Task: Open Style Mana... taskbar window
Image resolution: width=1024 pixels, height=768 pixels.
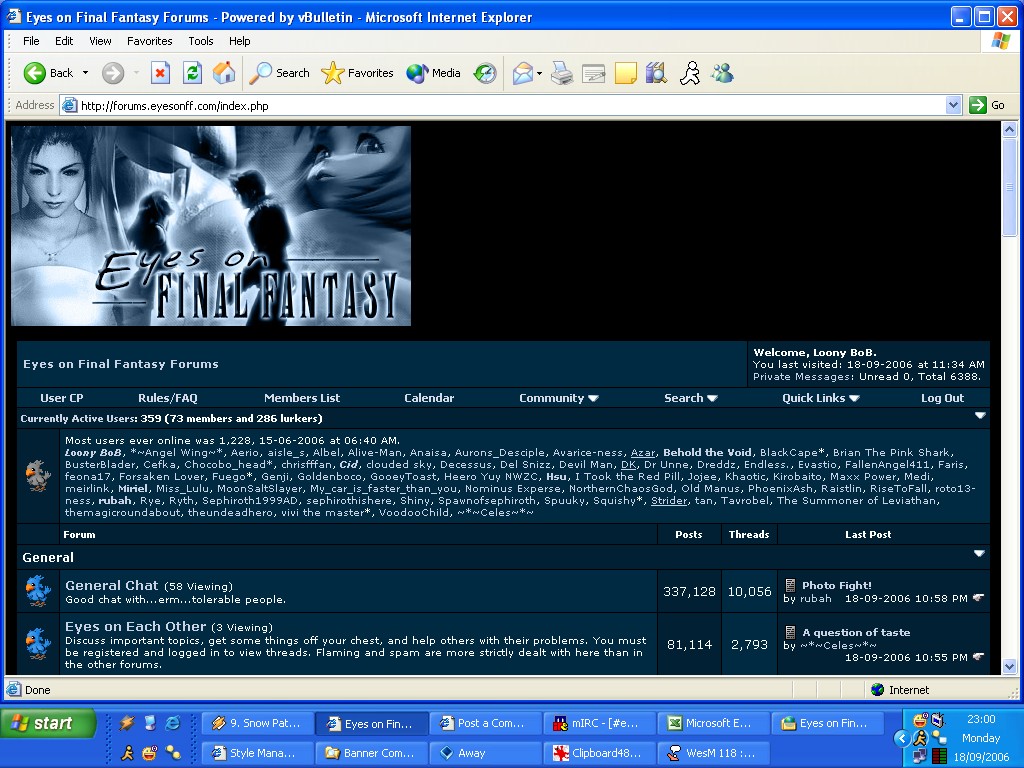Action: tap(259, 753)
